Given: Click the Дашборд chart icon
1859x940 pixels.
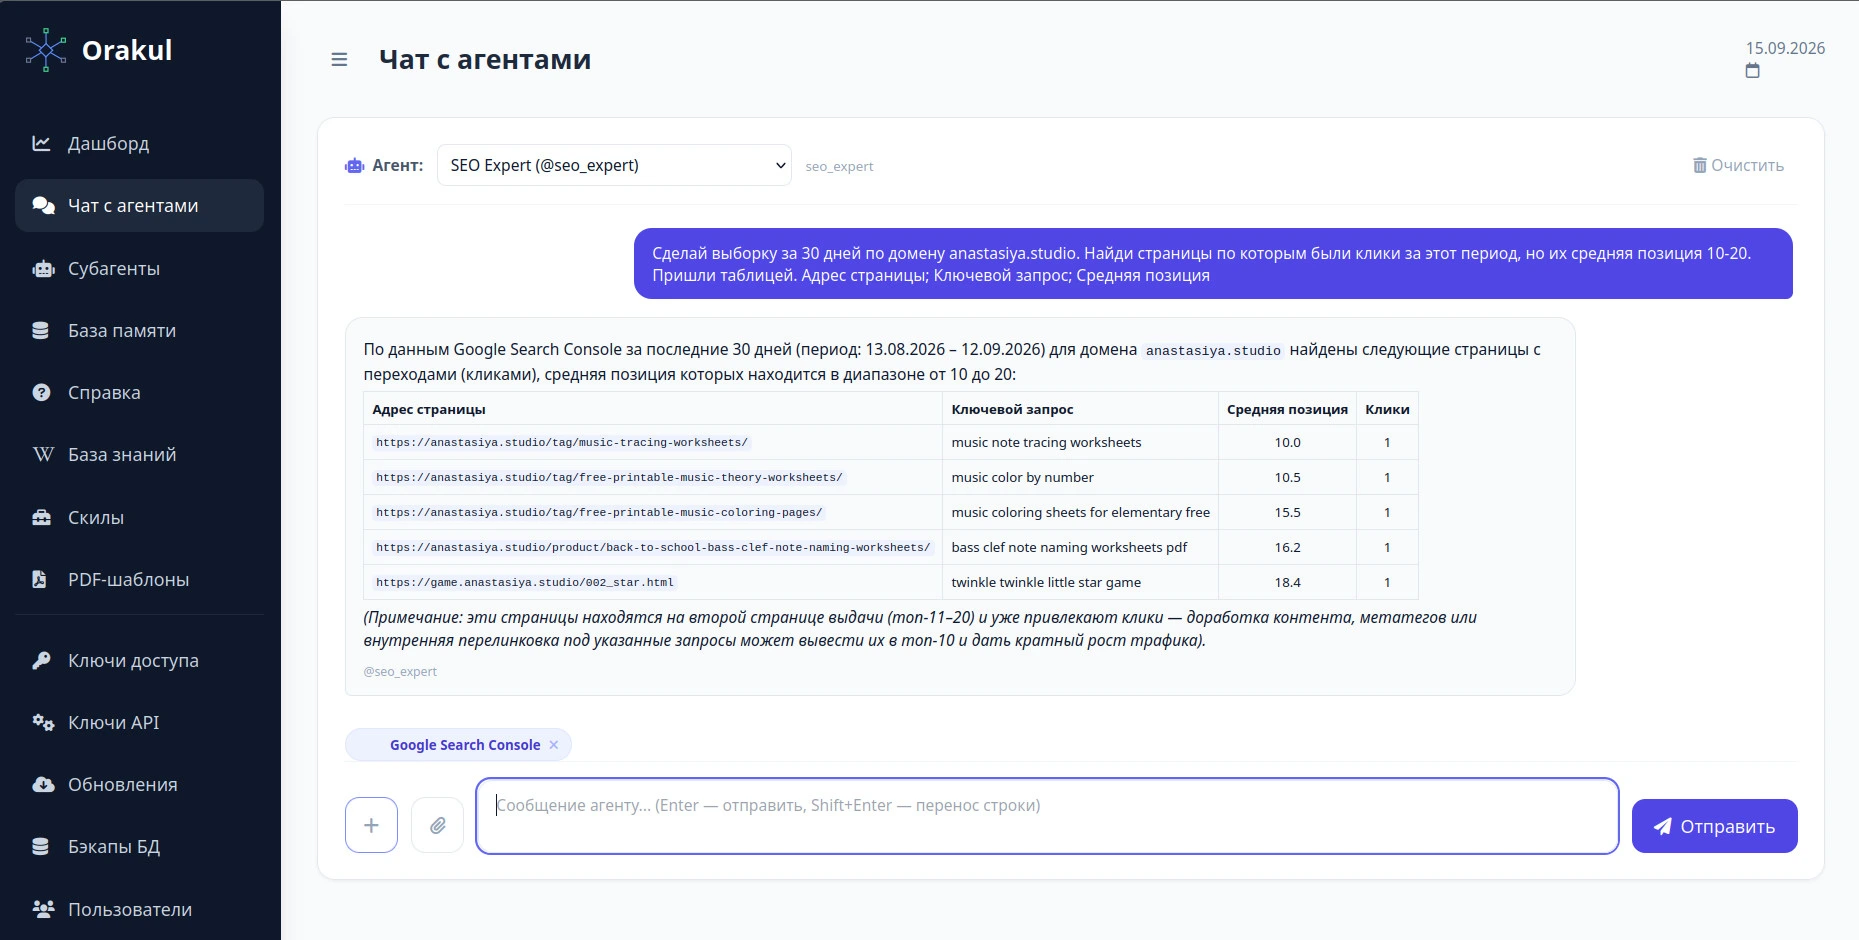Looking at the screenshot, I should [41, 143].
